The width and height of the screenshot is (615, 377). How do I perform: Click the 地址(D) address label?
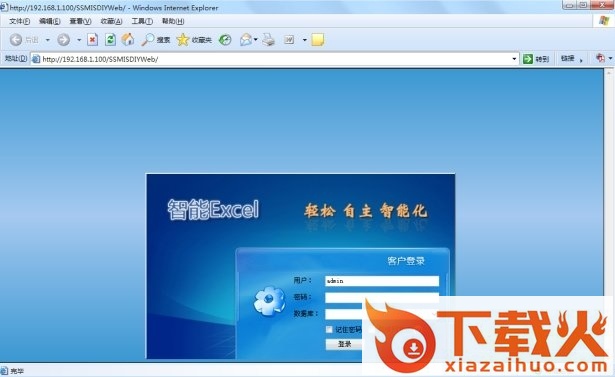tap(16, 58)
